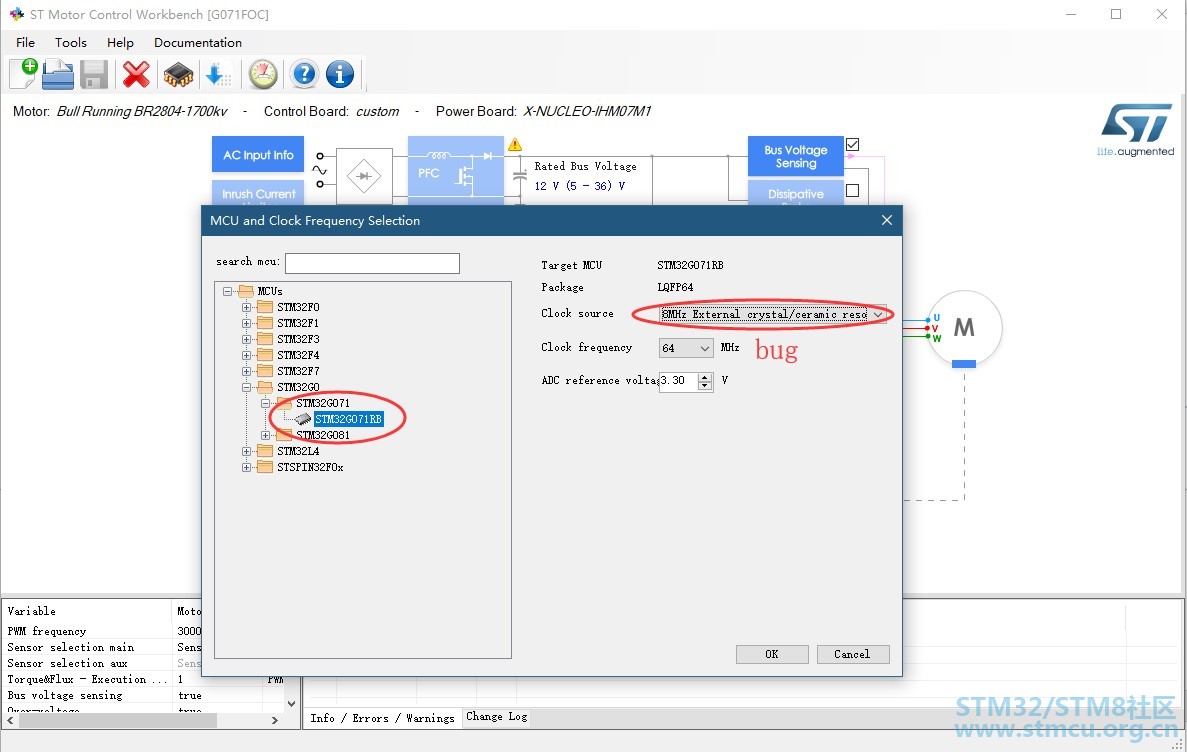Click the rectifier diode bridge block

click(x=364, y=176)
